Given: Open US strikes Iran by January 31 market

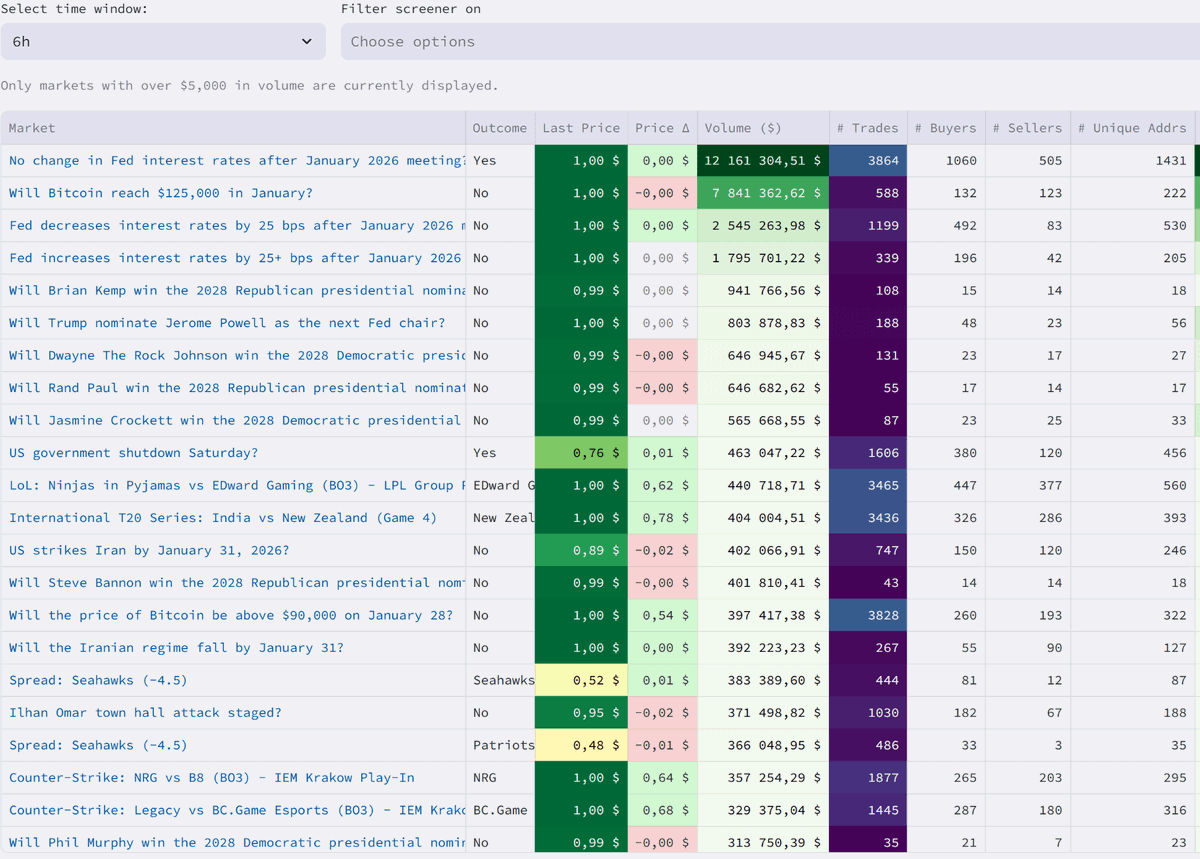Looking at the screenshot, I should click(149, 551).
